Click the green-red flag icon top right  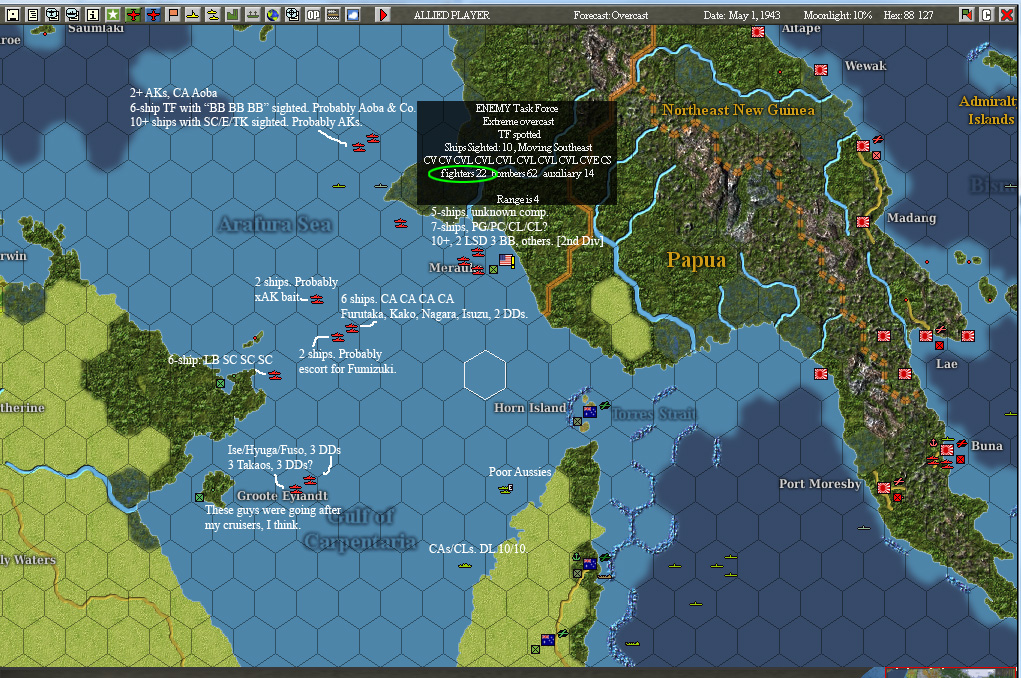point(966,14)
